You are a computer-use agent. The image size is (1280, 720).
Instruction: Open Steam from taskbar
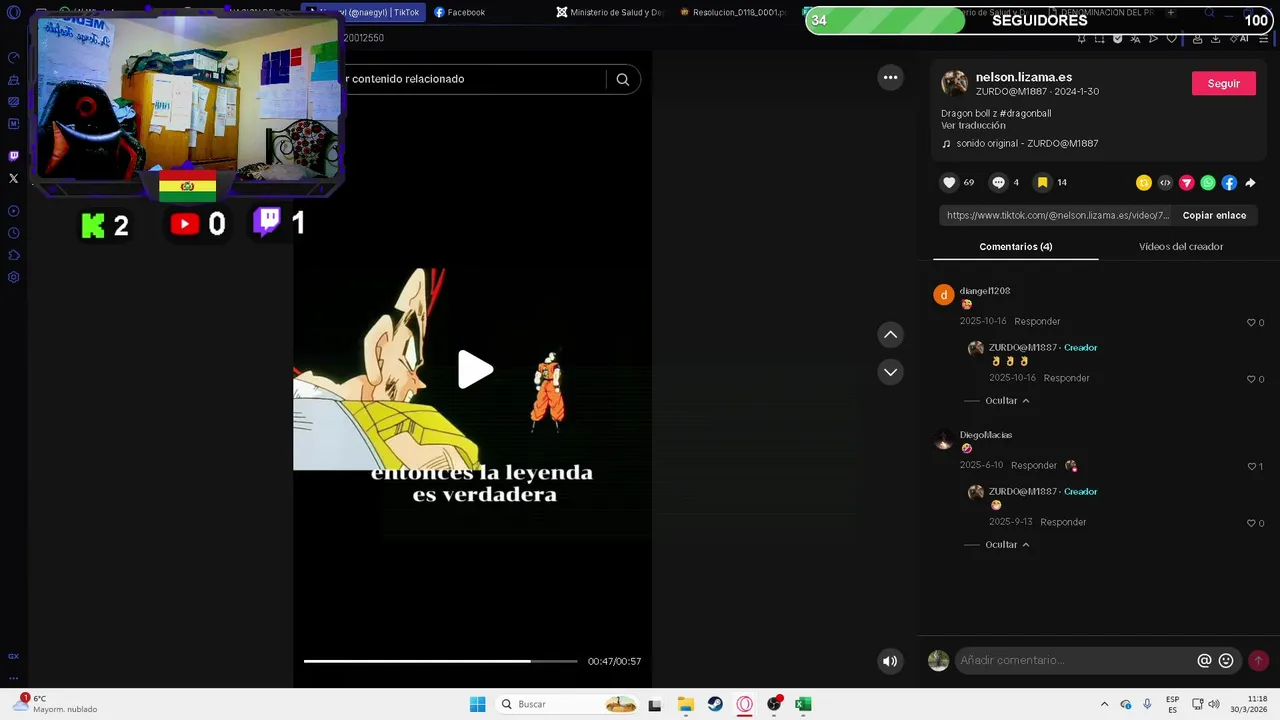(x=715, y=704)
